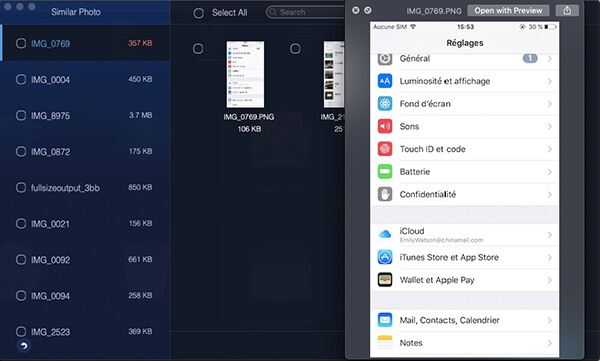Click the Wallet et Apple Pay icon
Viewport: 600px width, 361px height.
[385, 280]
